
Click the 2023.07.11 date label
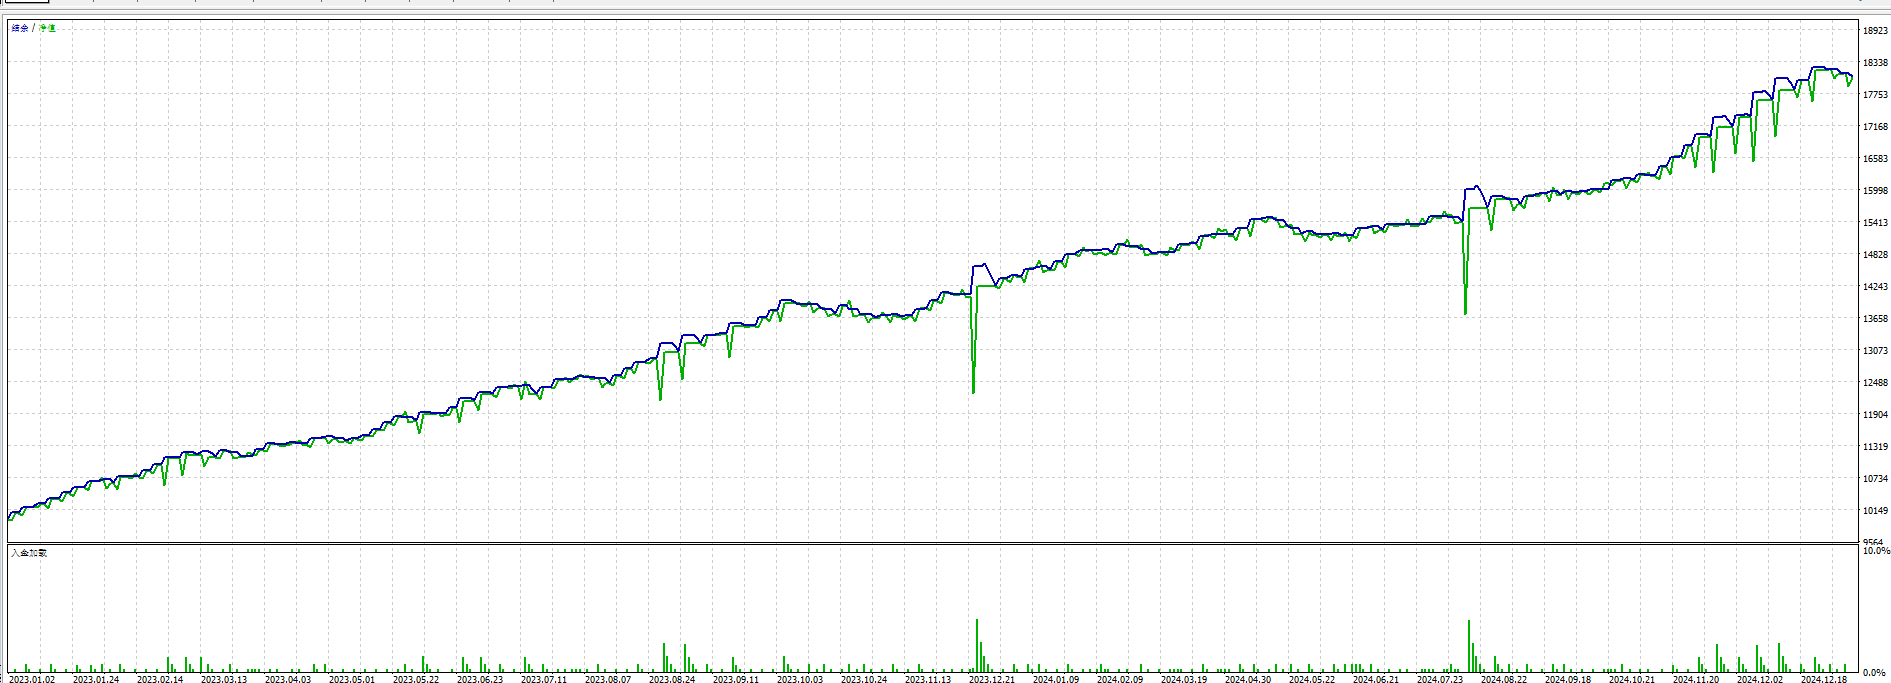[x=544, y=679]
